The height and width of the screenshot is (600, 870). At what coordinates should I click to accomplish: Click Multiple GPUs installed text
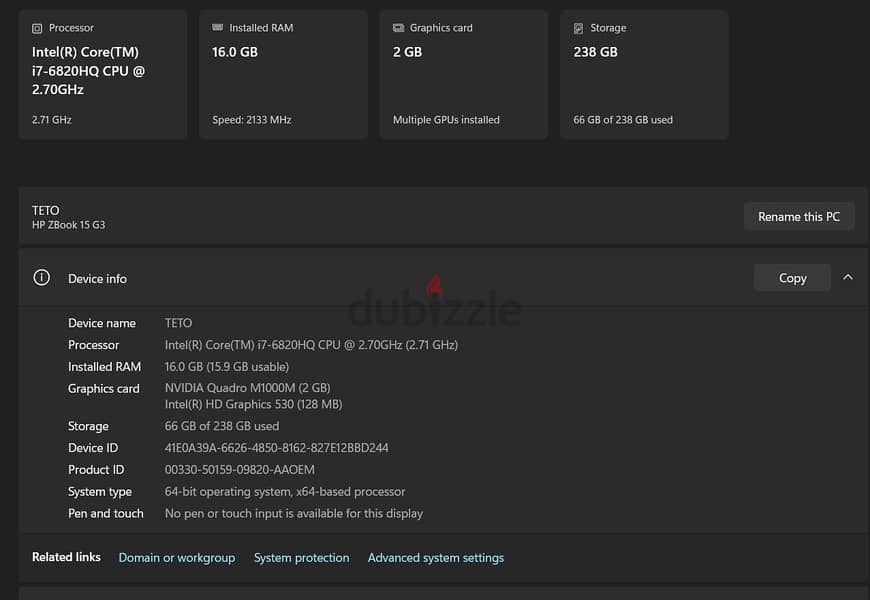coord(446,119)
